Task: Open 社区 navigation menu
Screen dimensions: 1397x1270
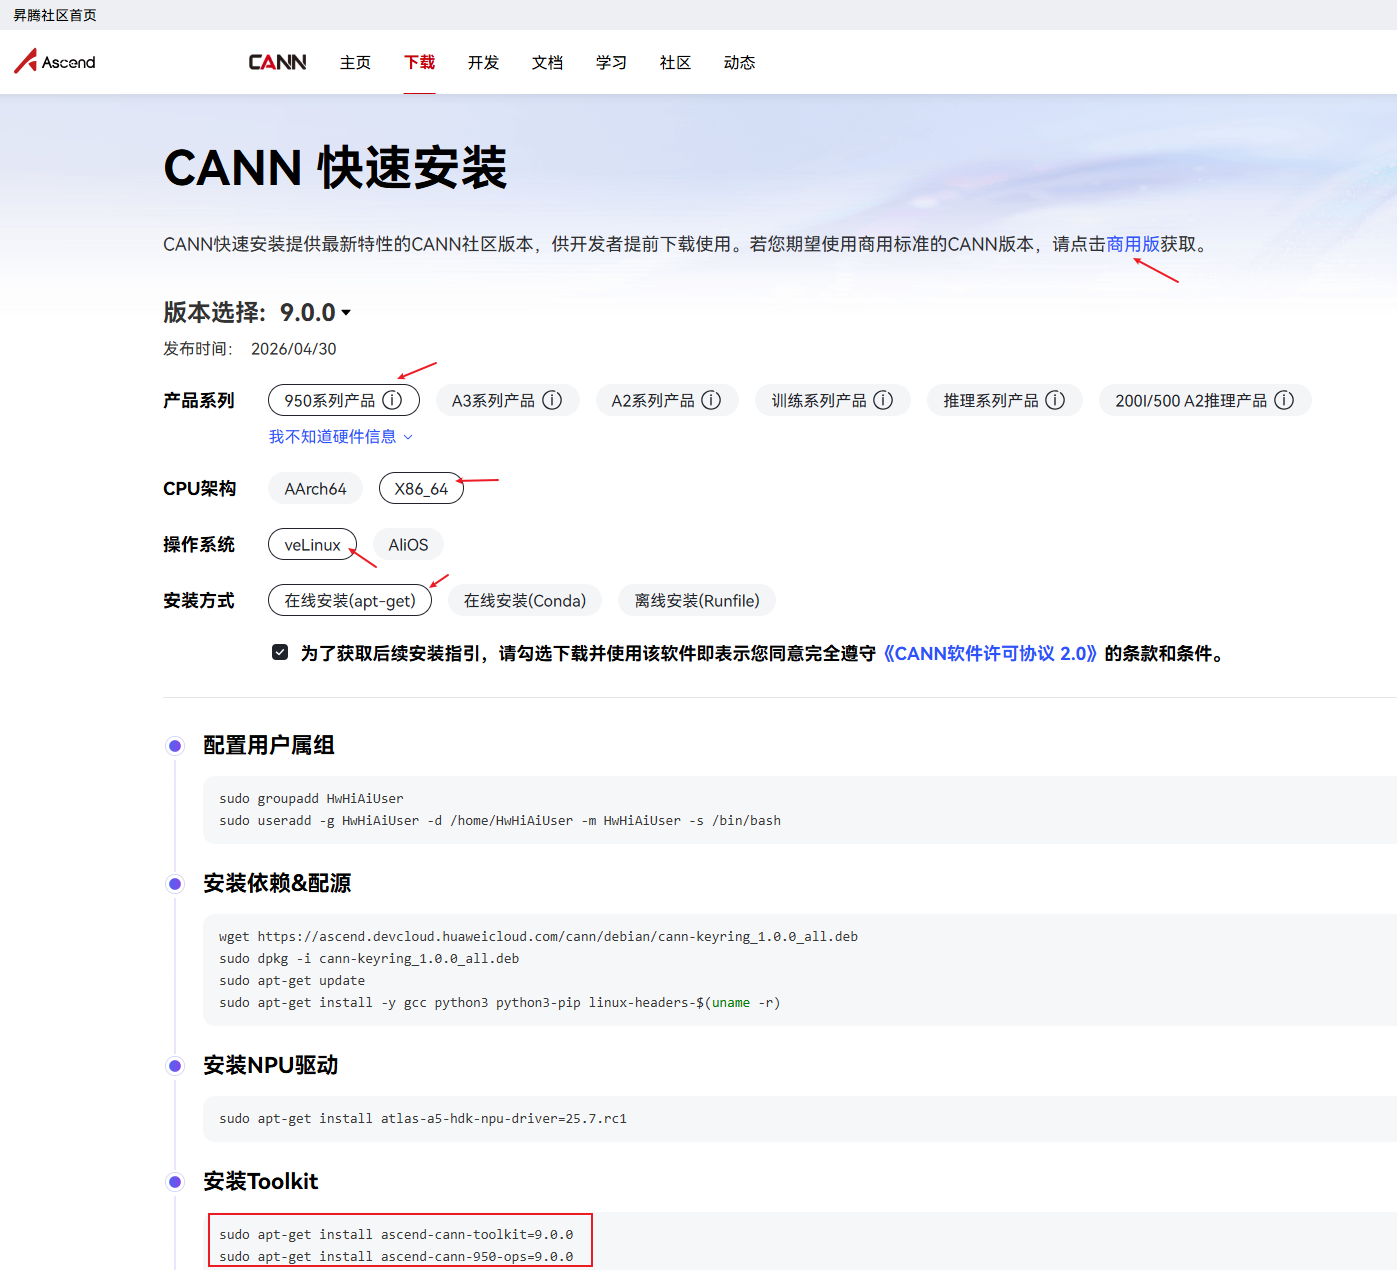Action: tap(675, 62)
